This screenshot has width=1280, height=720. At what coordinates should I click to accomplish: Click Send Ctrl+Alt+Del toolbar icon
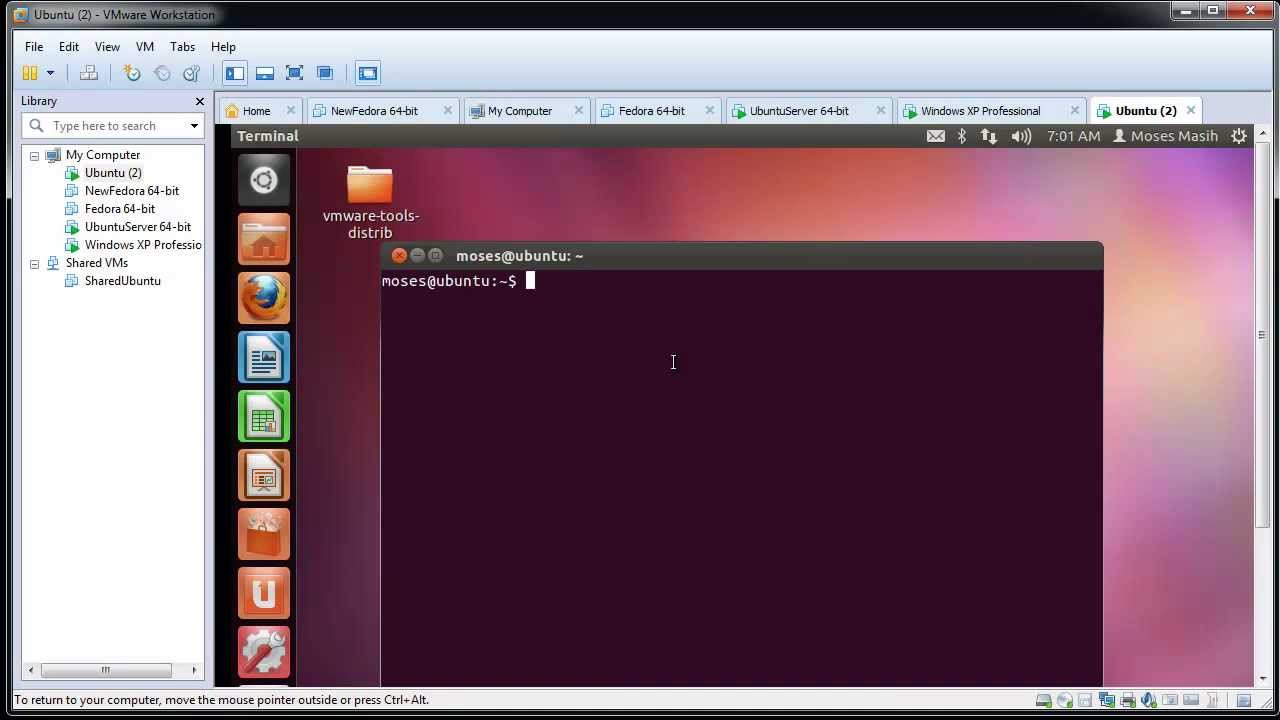(x=89, y=73)
